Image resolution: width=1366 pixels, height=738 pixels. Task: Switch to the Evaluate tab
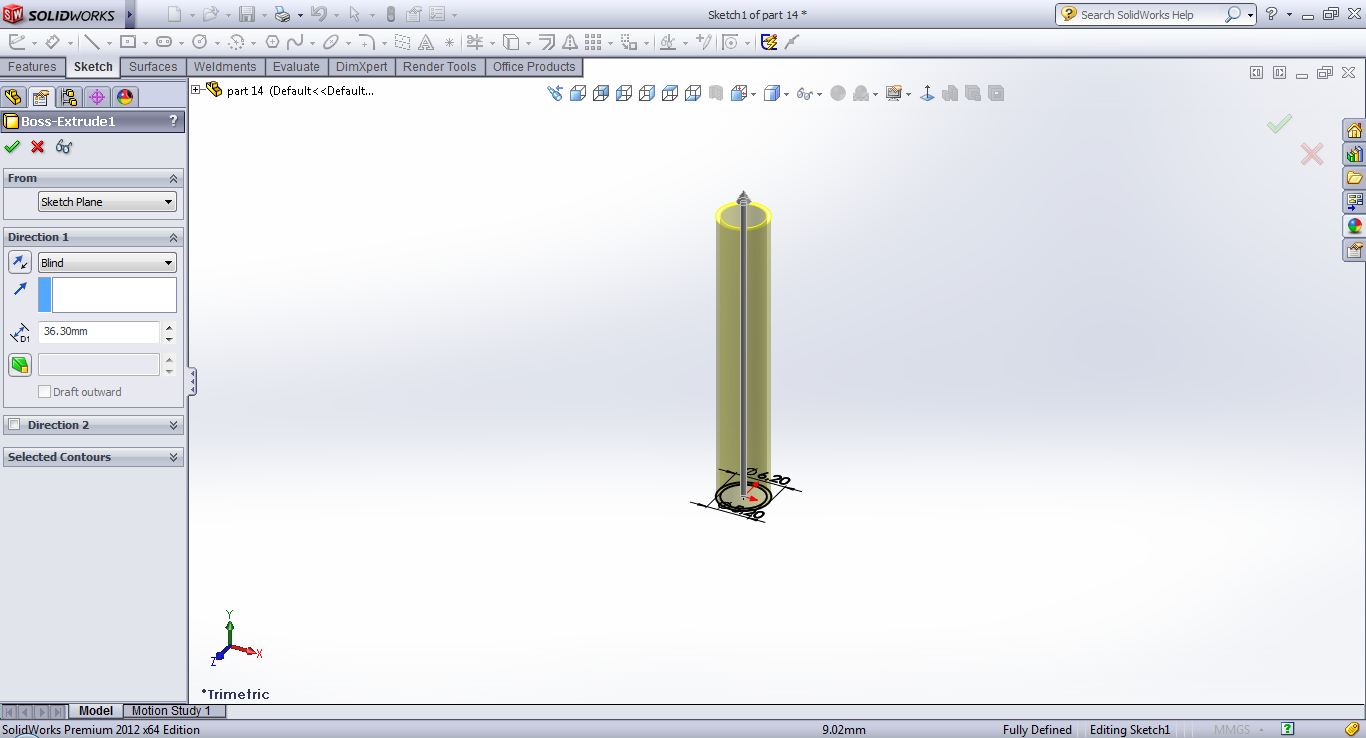(x=296, y=67)
